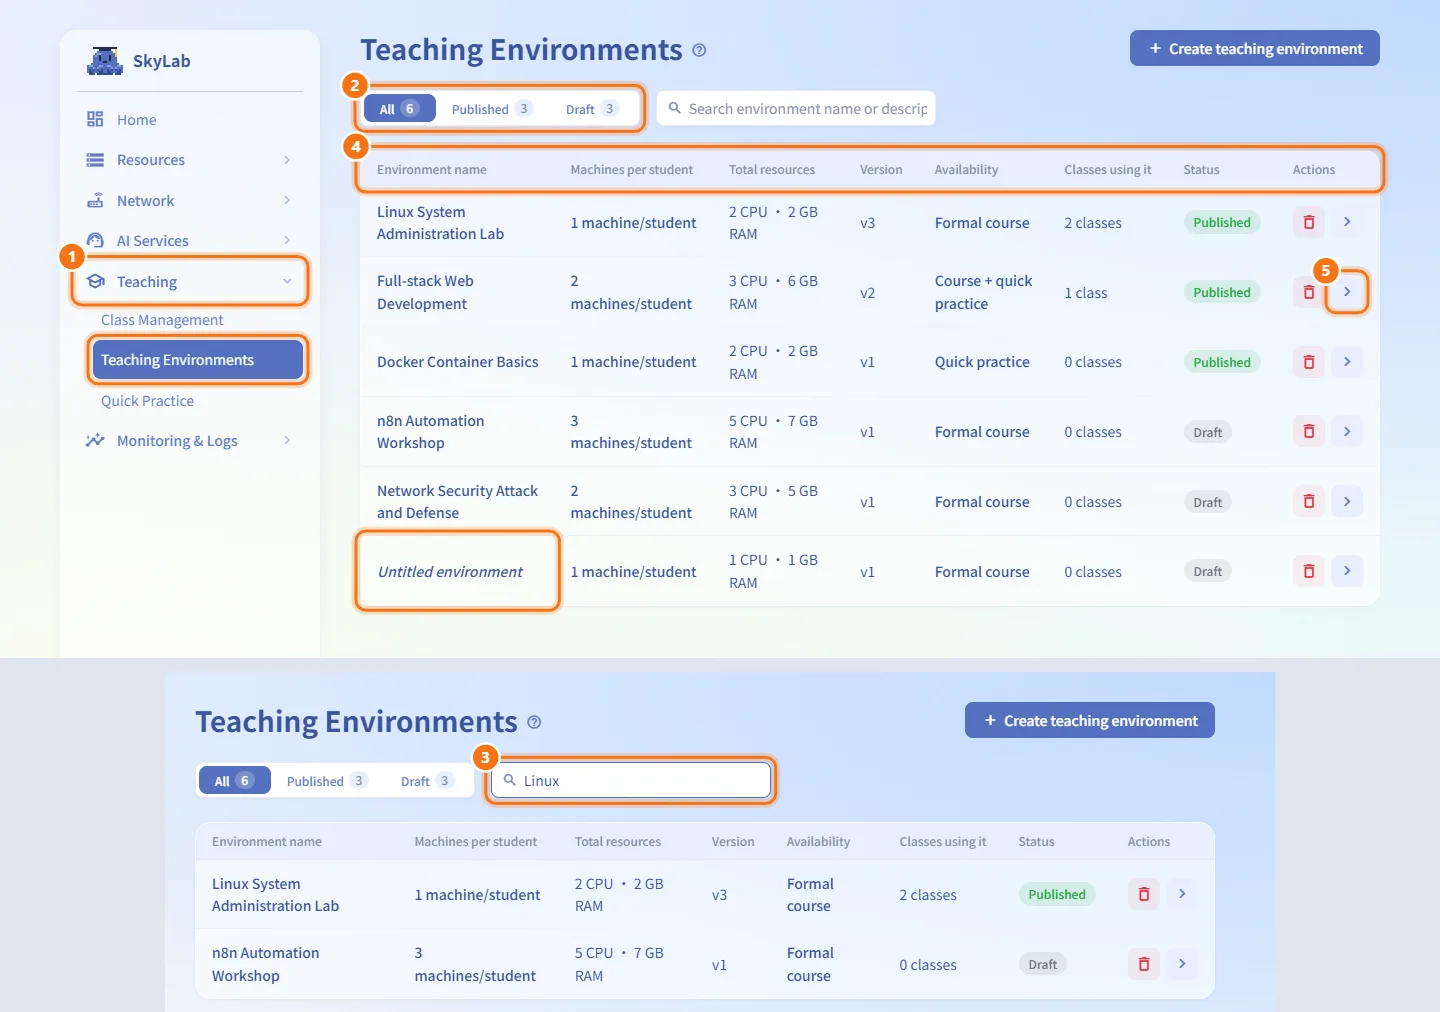This screenshot has height=1012, width=1440.
Task: Click the Draft badge for Untitled environment
Action: (1208, 572)
